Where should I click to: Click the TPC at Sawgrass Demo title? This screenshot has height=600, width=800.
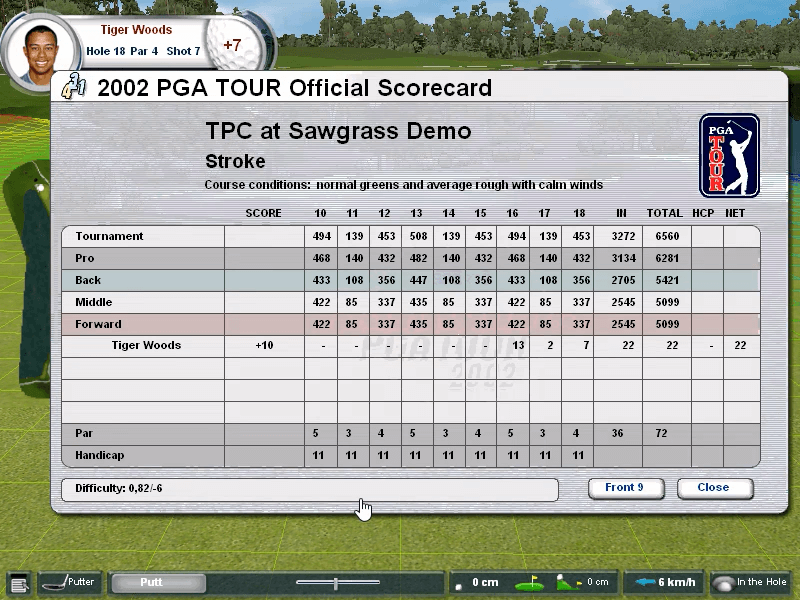pos(338,131)
